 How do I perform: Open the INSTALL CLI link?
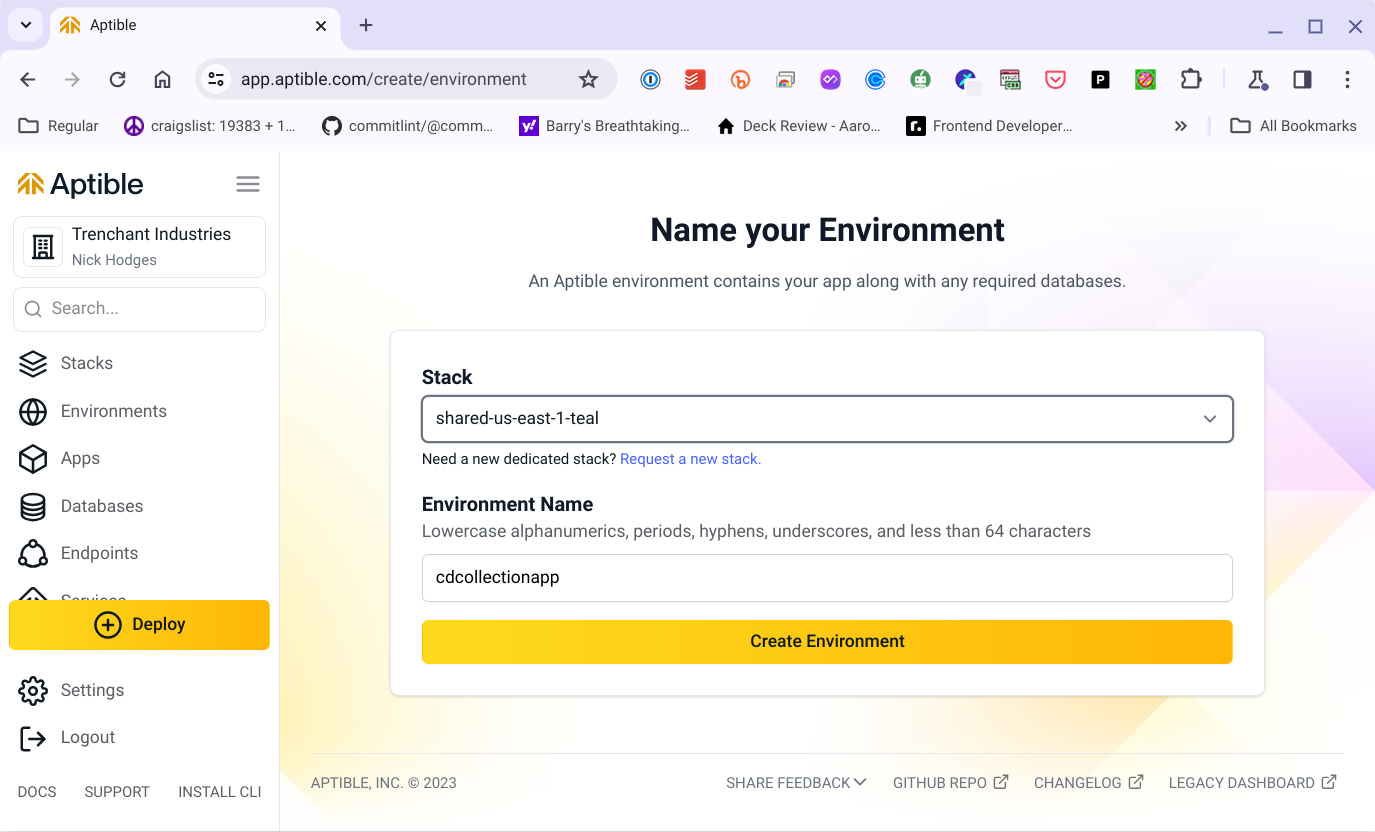(220, 792)
